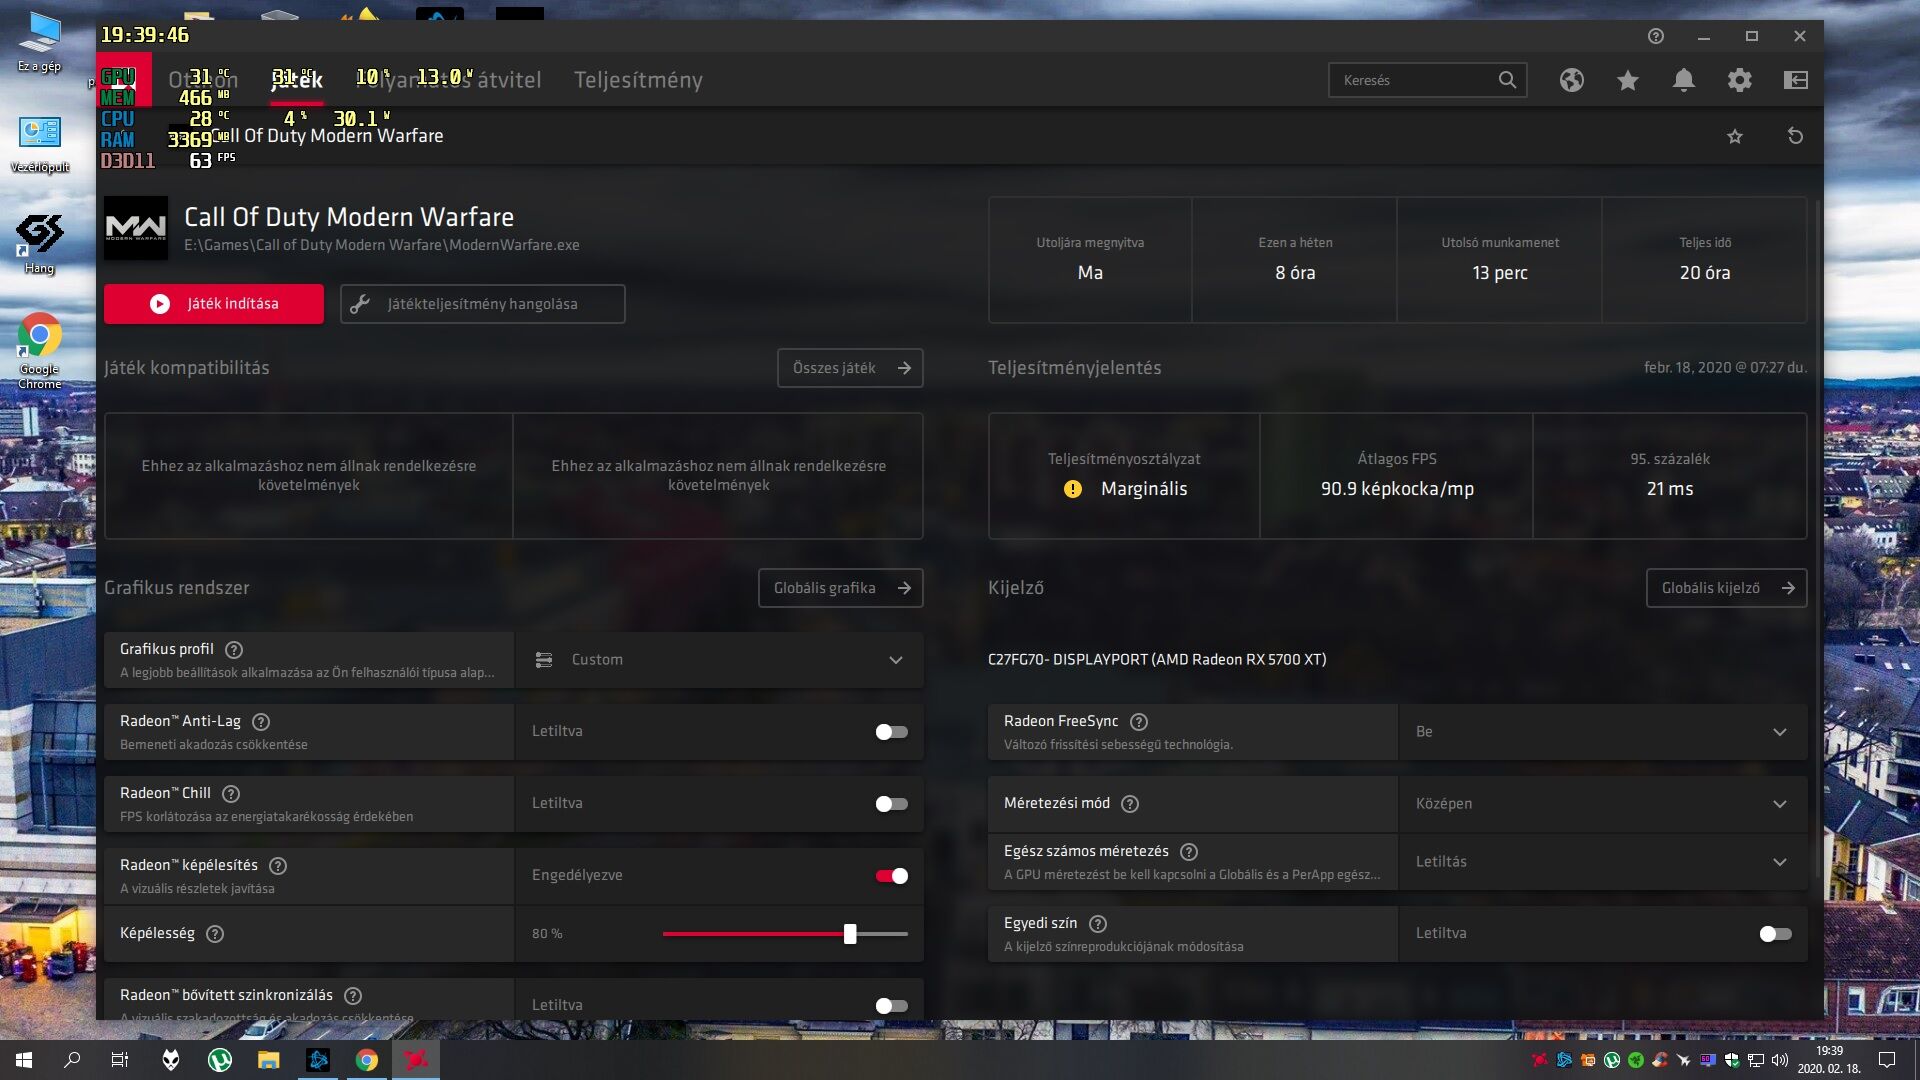This screenshot has width=1920, height=1080.
Task: Open Radeon settings gear
Action: click(x=1740, y=80)
